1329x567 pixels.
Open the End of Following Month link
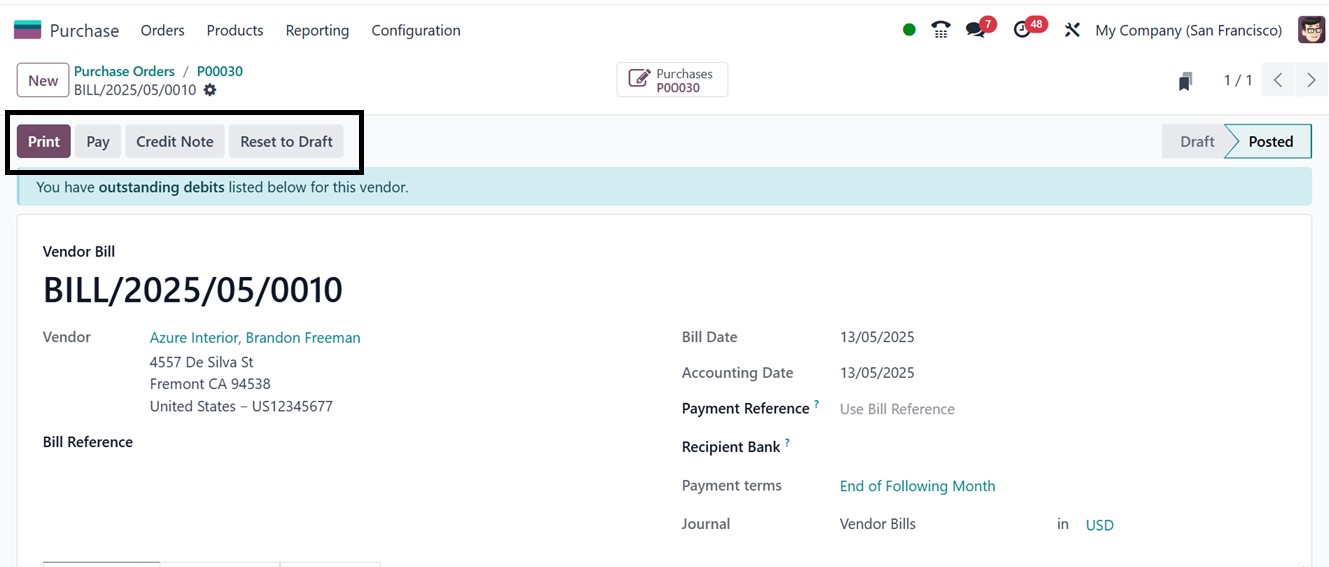917,486
